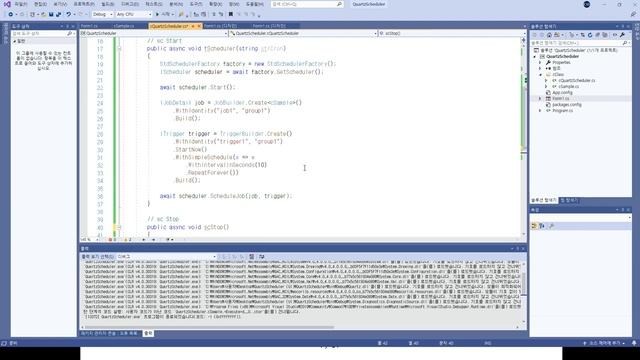The width and height of the screenshot is (640, 360).
Task: Click the New Project toolbar icon
Action: pos(32,14)
